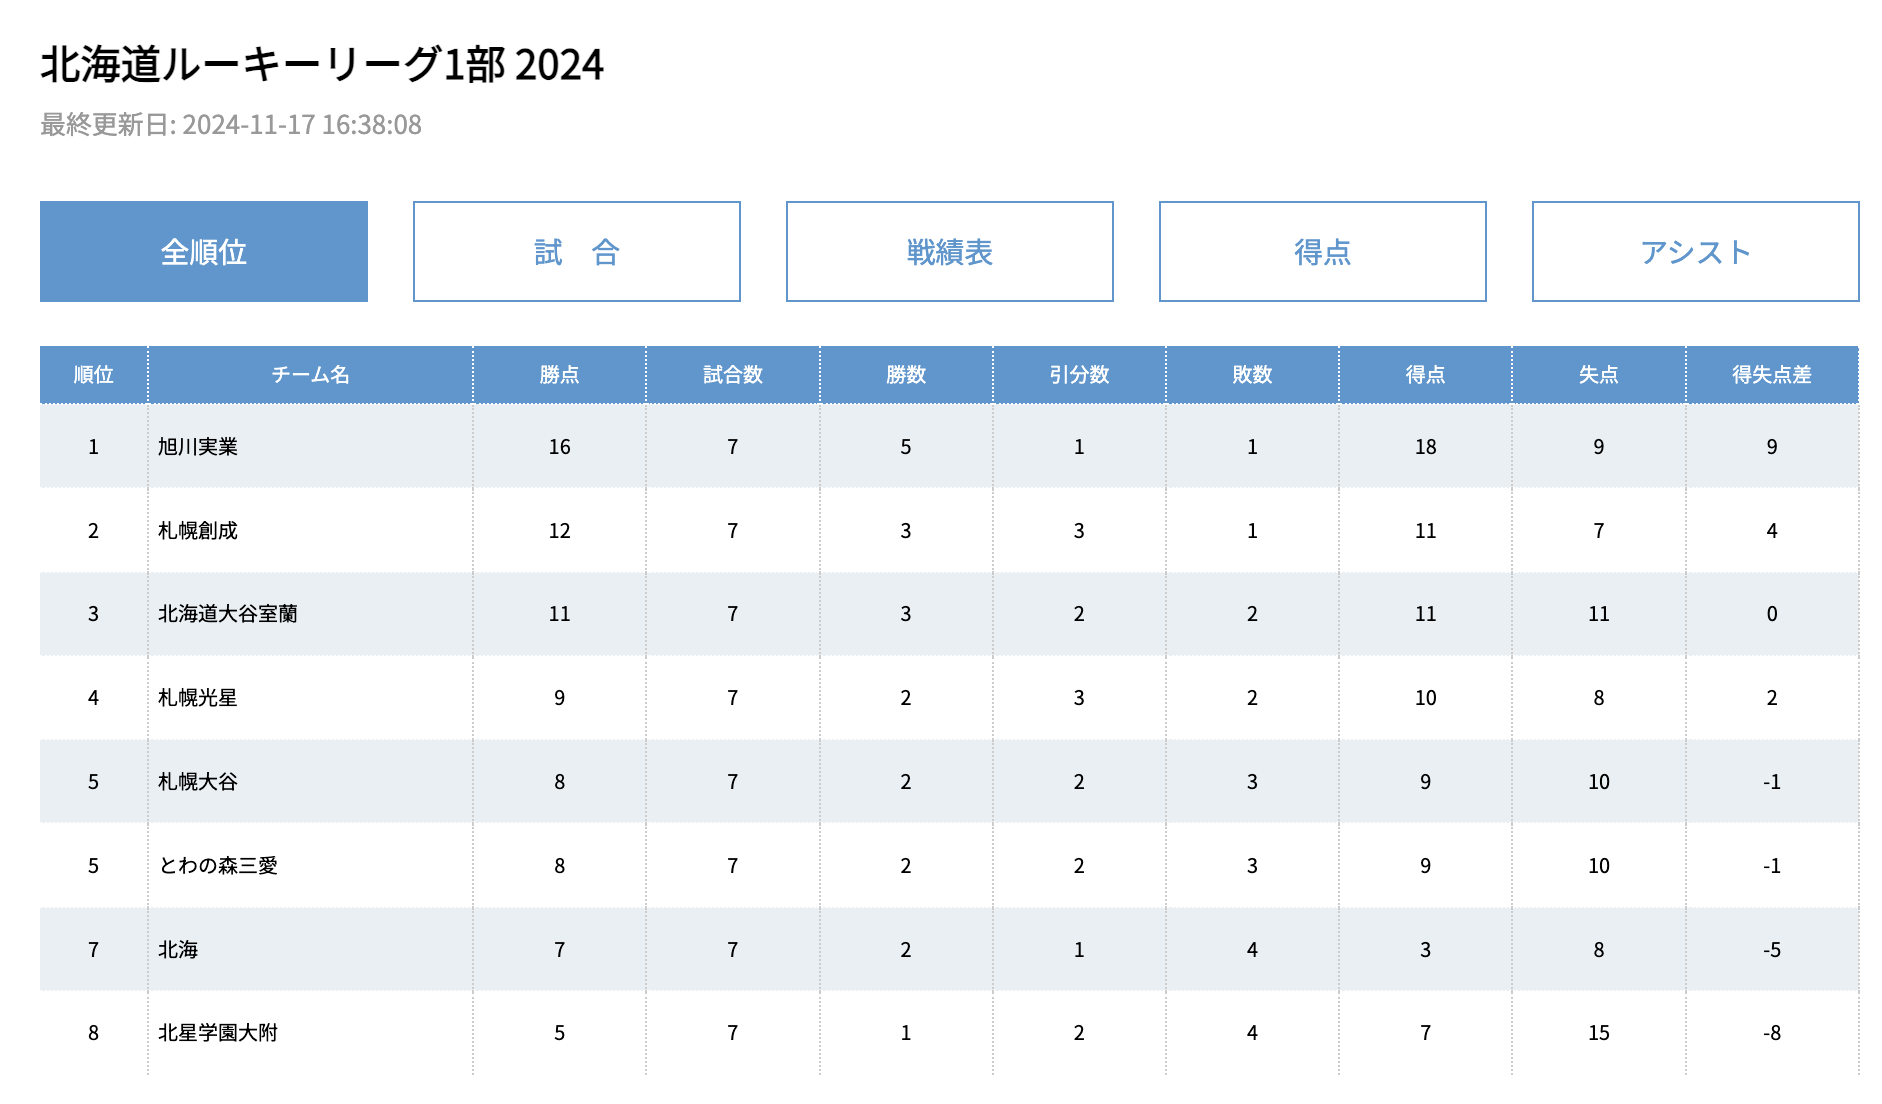Select team name 北海

(178, 950)
